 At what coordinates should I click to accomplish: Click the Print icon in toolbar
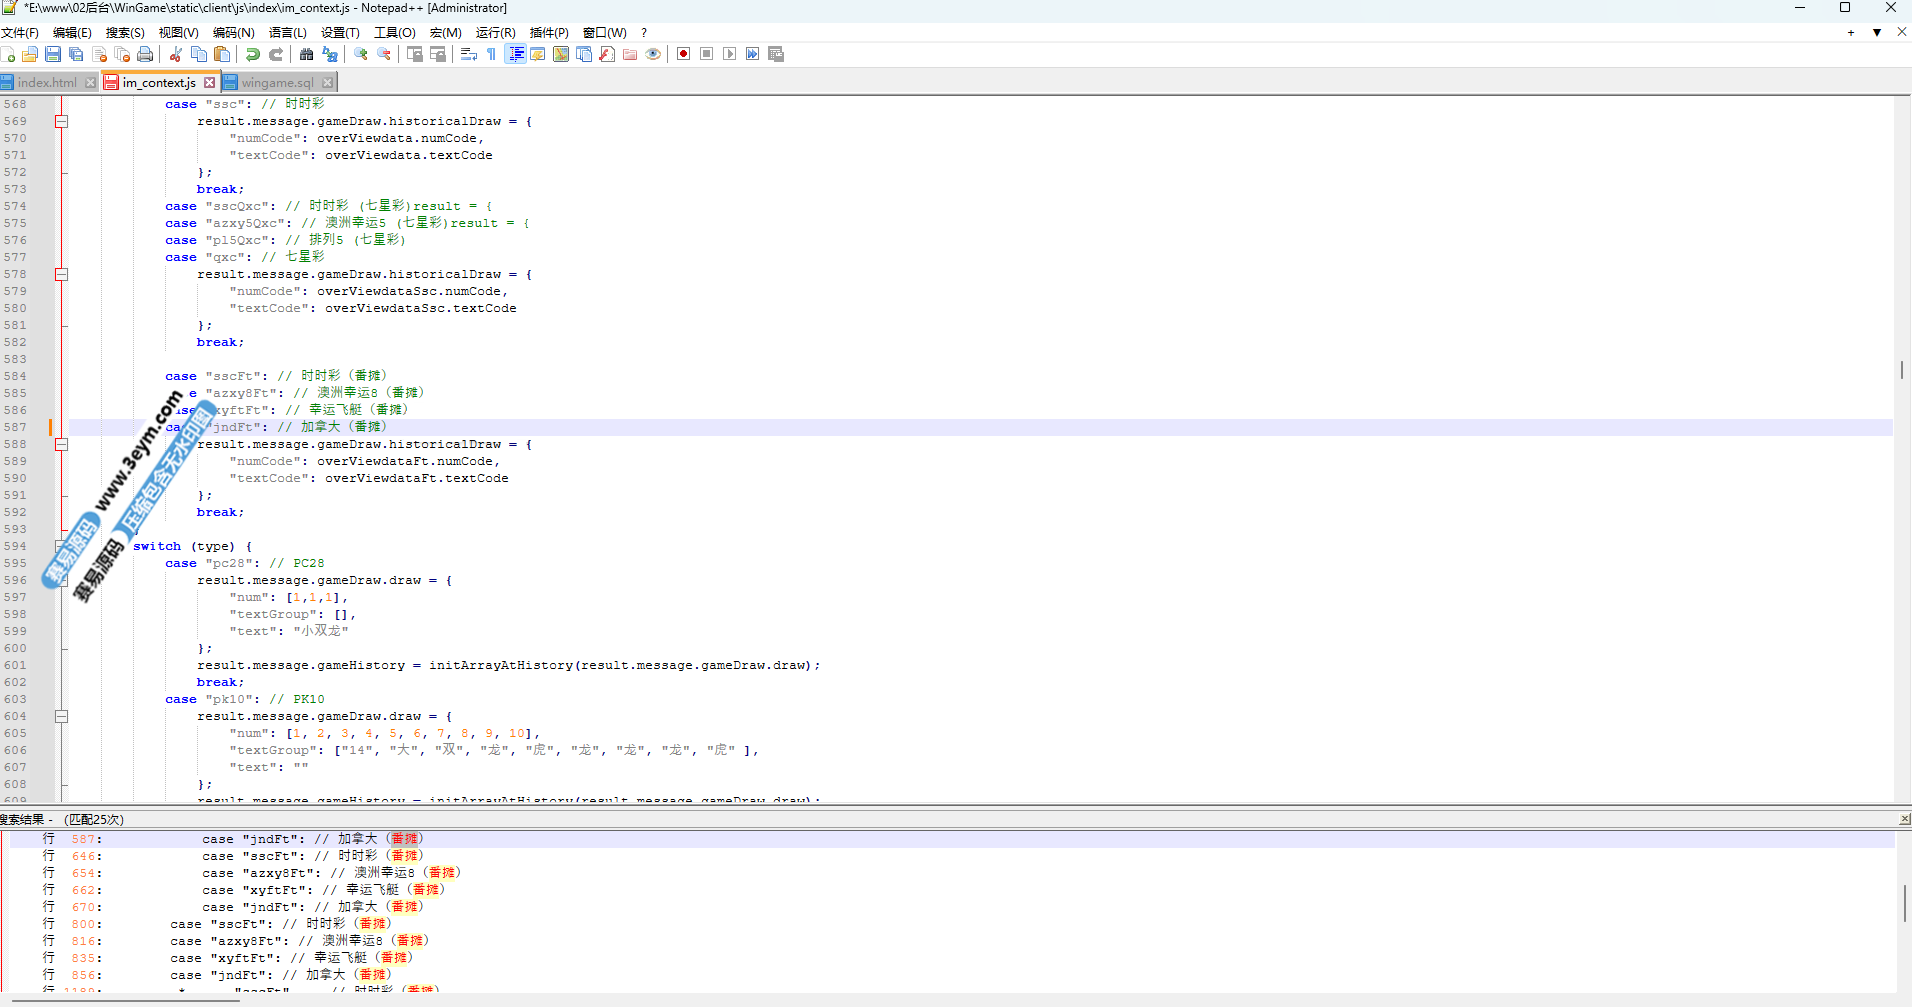(x=145, y=54)
